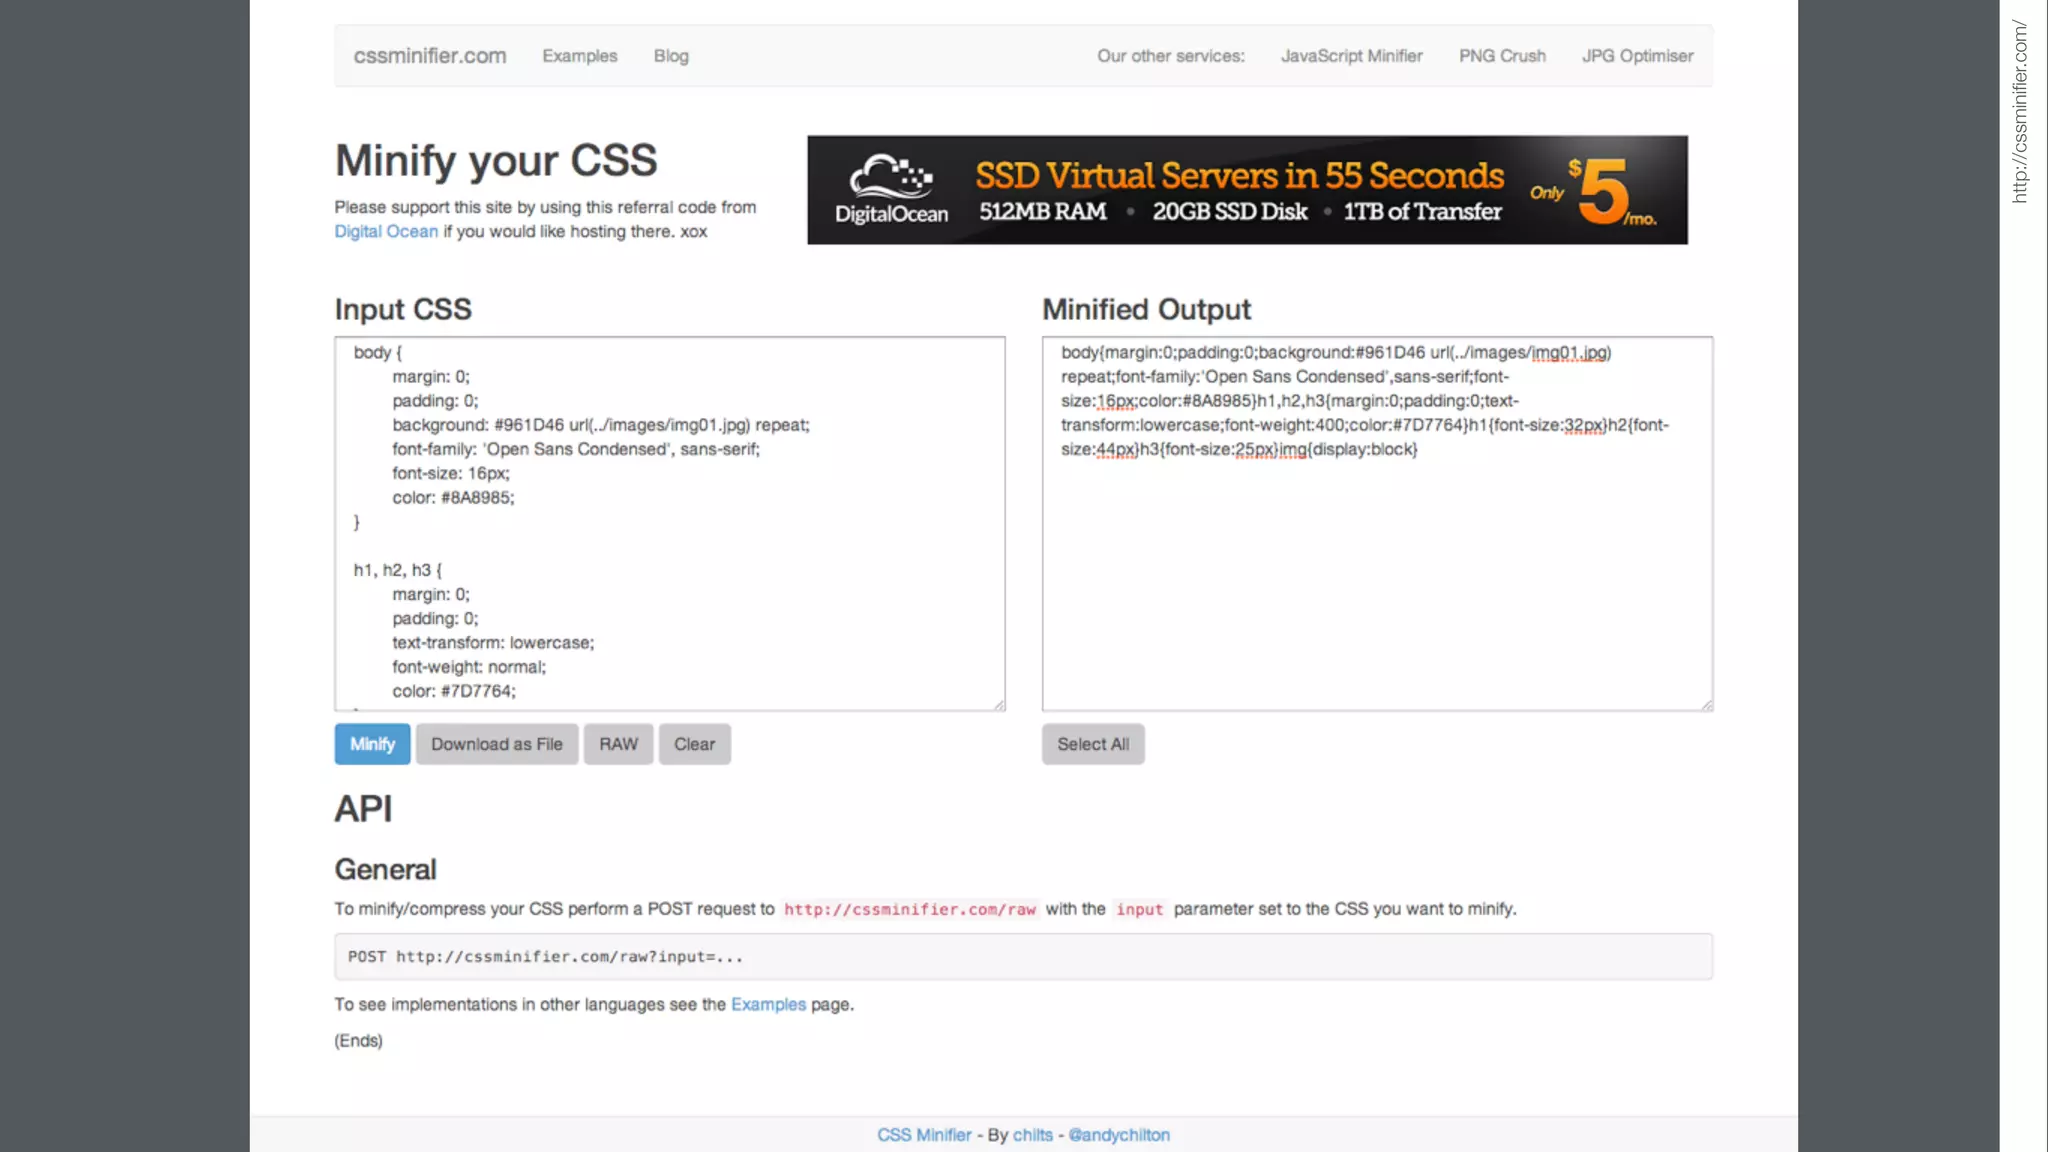This screenshot has height=1152, width=2048.
Task: Open the chilts author link in footer
Action: (x=1032, y=1135)
